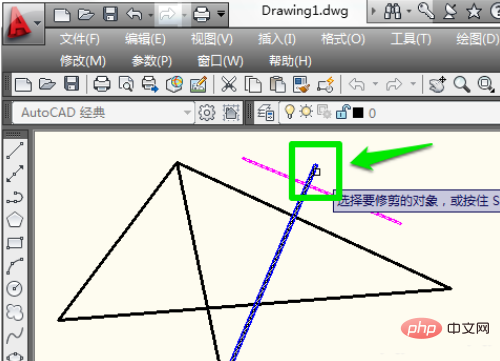Viewport: 500px width, 361px height.
Task: Toggle layer 0 viewport freeze icon
Action: coord(324,112)
